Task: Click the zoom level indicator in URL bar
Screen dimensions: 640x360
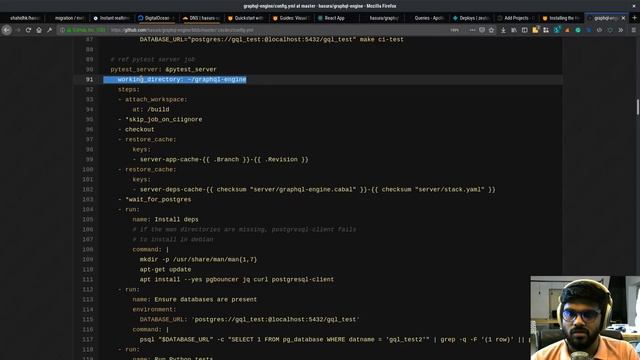Action: [x=454, y=30]
